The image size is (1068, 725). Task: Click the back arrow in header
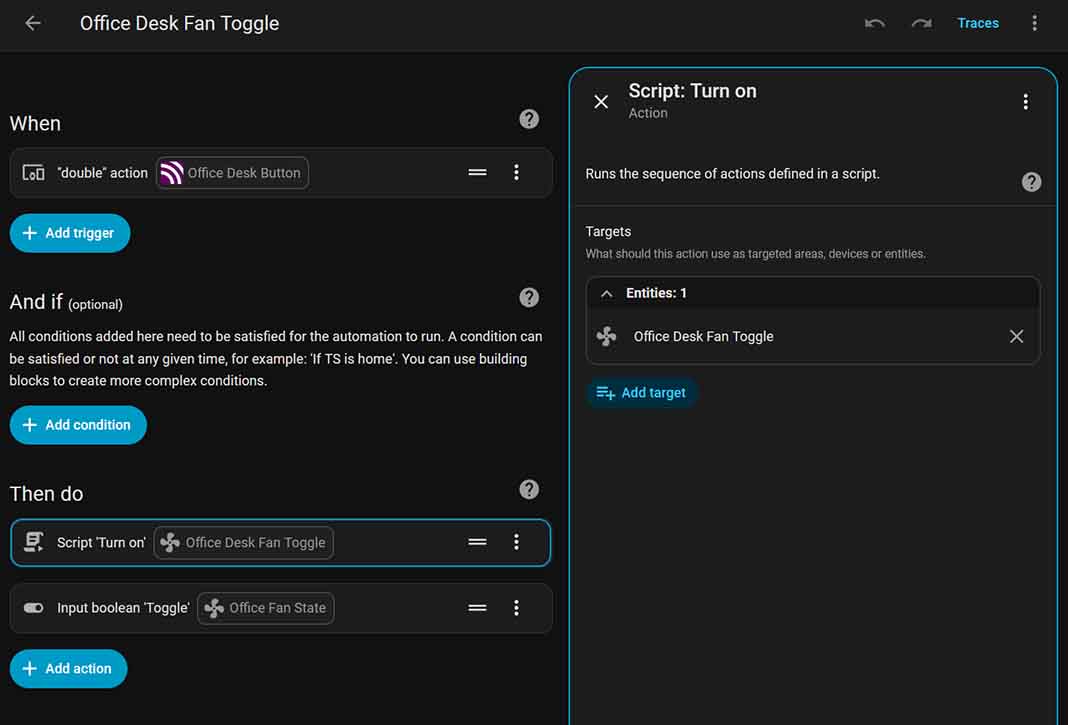pyautogui.click(x=33, y=23)
